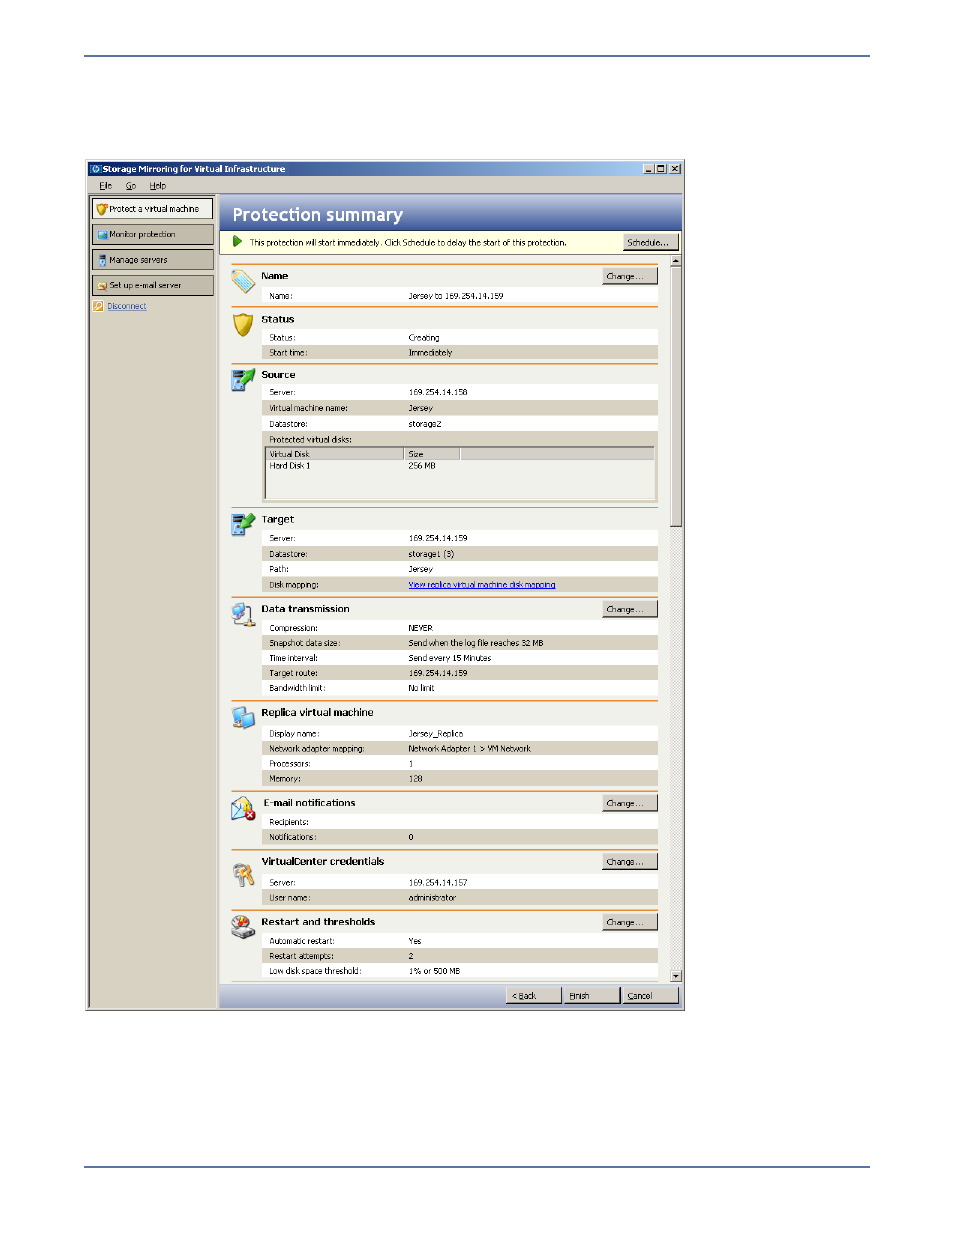Click Change button in Name section
Screen dimensions: 954x1235
click(630, 276)
